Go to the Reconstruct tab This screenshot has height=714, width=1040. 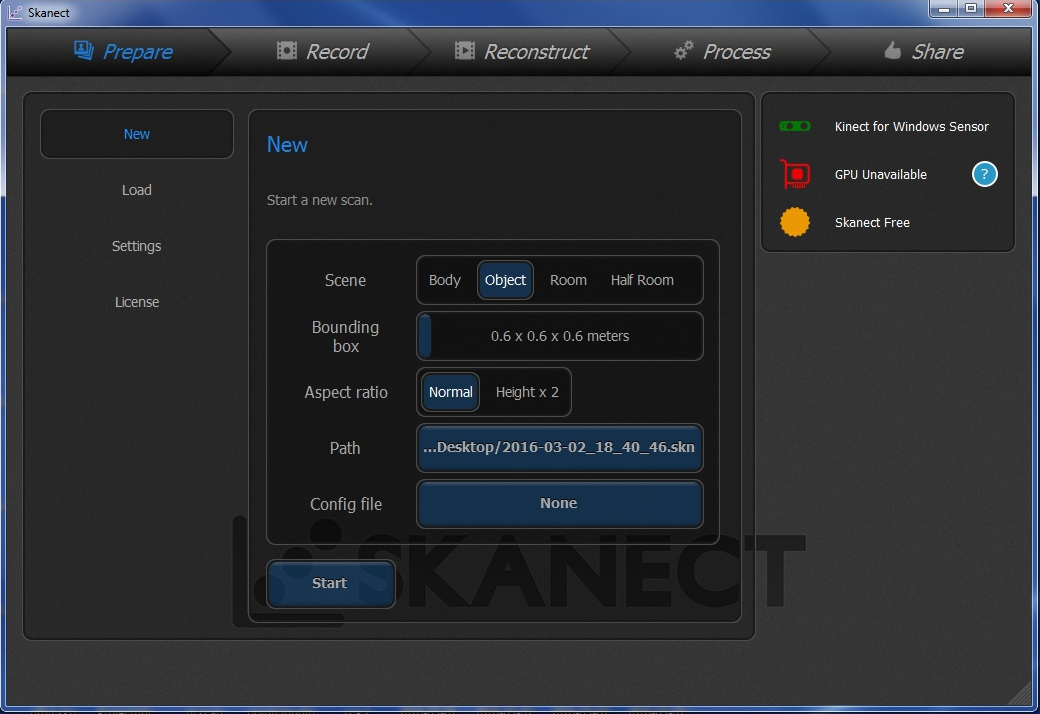tap(522, 52)
